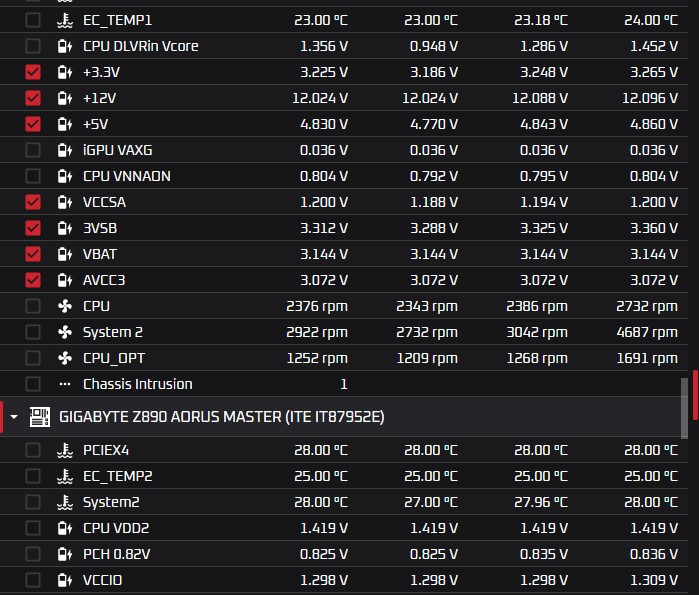Click the thermometer icon beside EC_TEMP1

(x=64, y=20)
